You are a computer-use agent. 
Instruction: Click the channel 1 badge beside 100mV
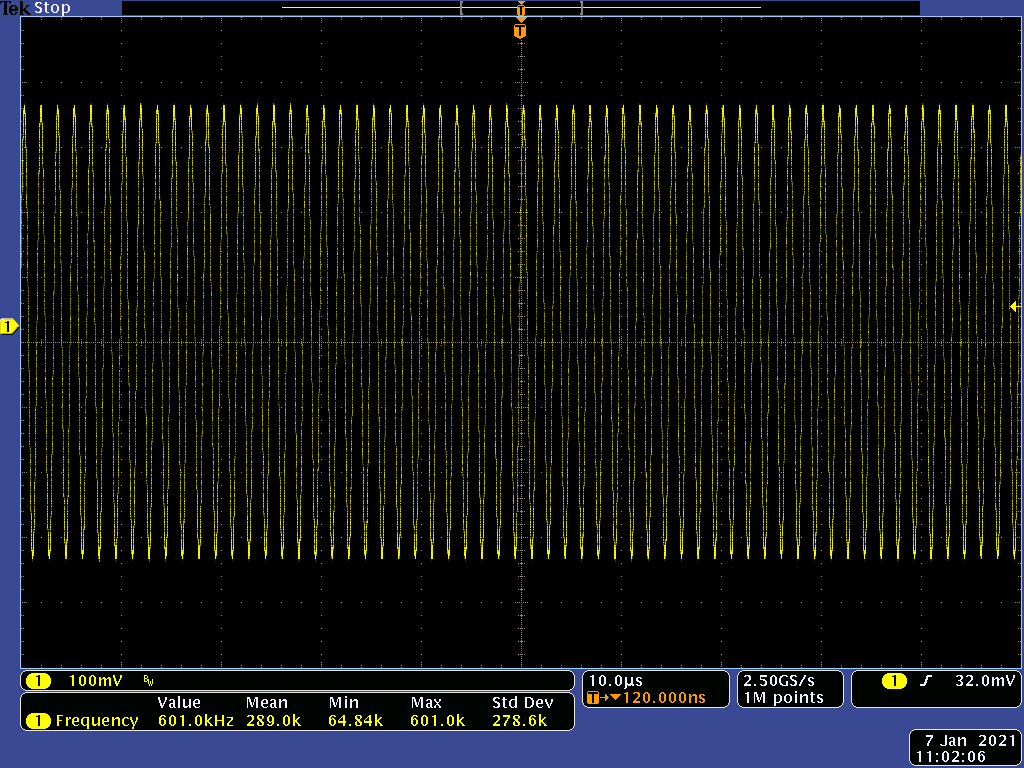(x=38, y=681)
